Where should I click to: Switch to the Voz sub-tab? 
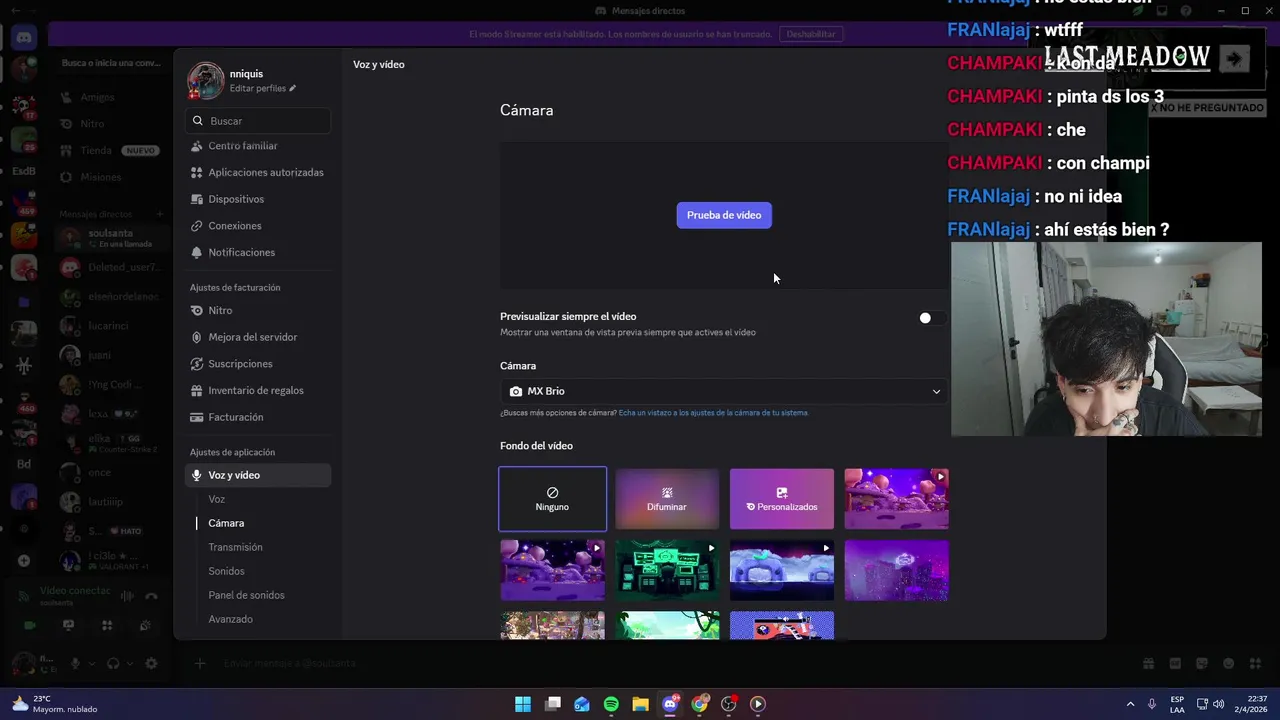click(x=216, y=499)
